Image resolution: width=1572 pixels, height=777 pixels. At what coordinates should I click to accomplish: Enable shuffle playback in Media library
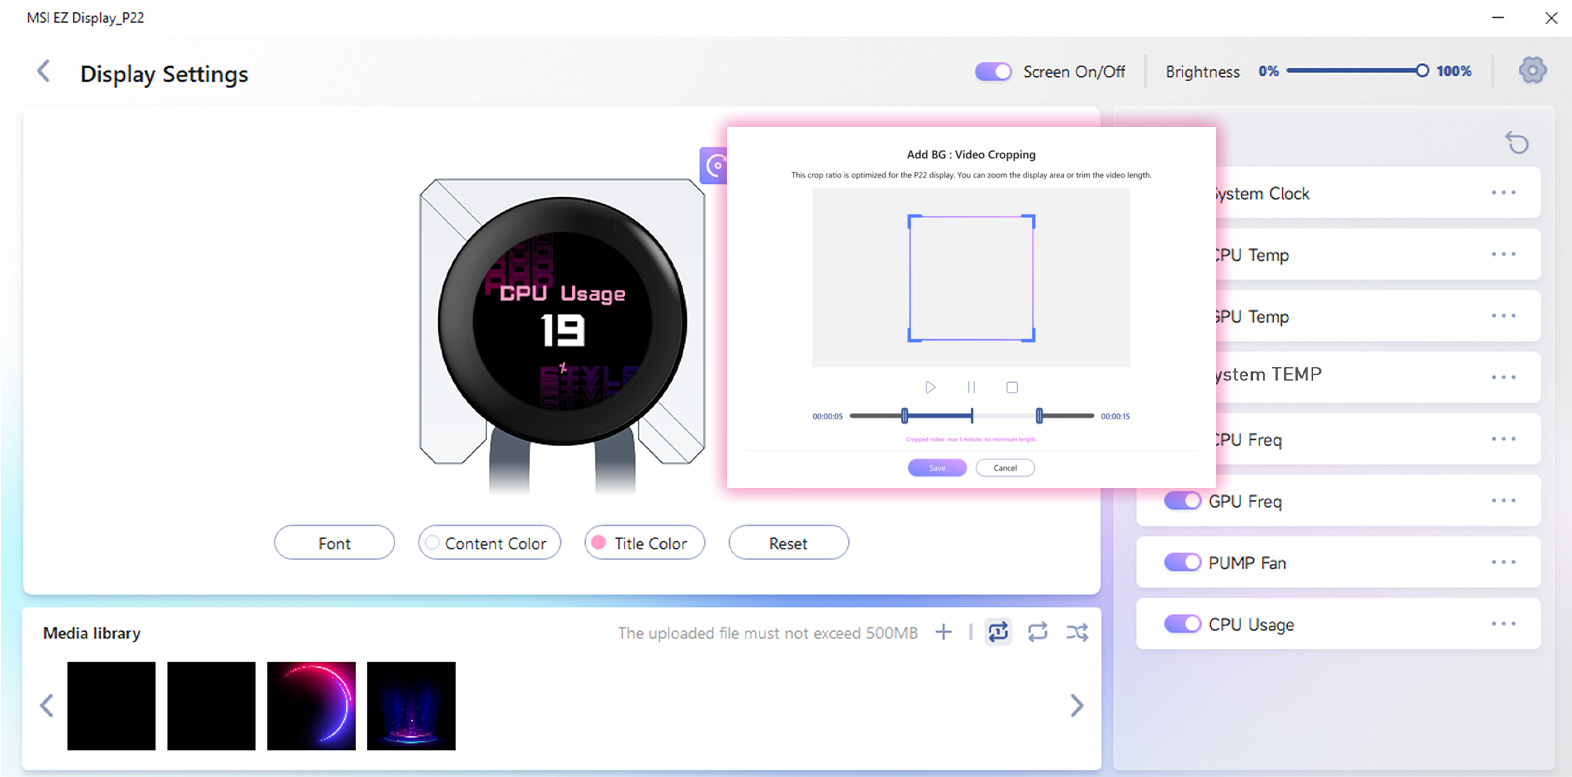(x=1077, y=632)
